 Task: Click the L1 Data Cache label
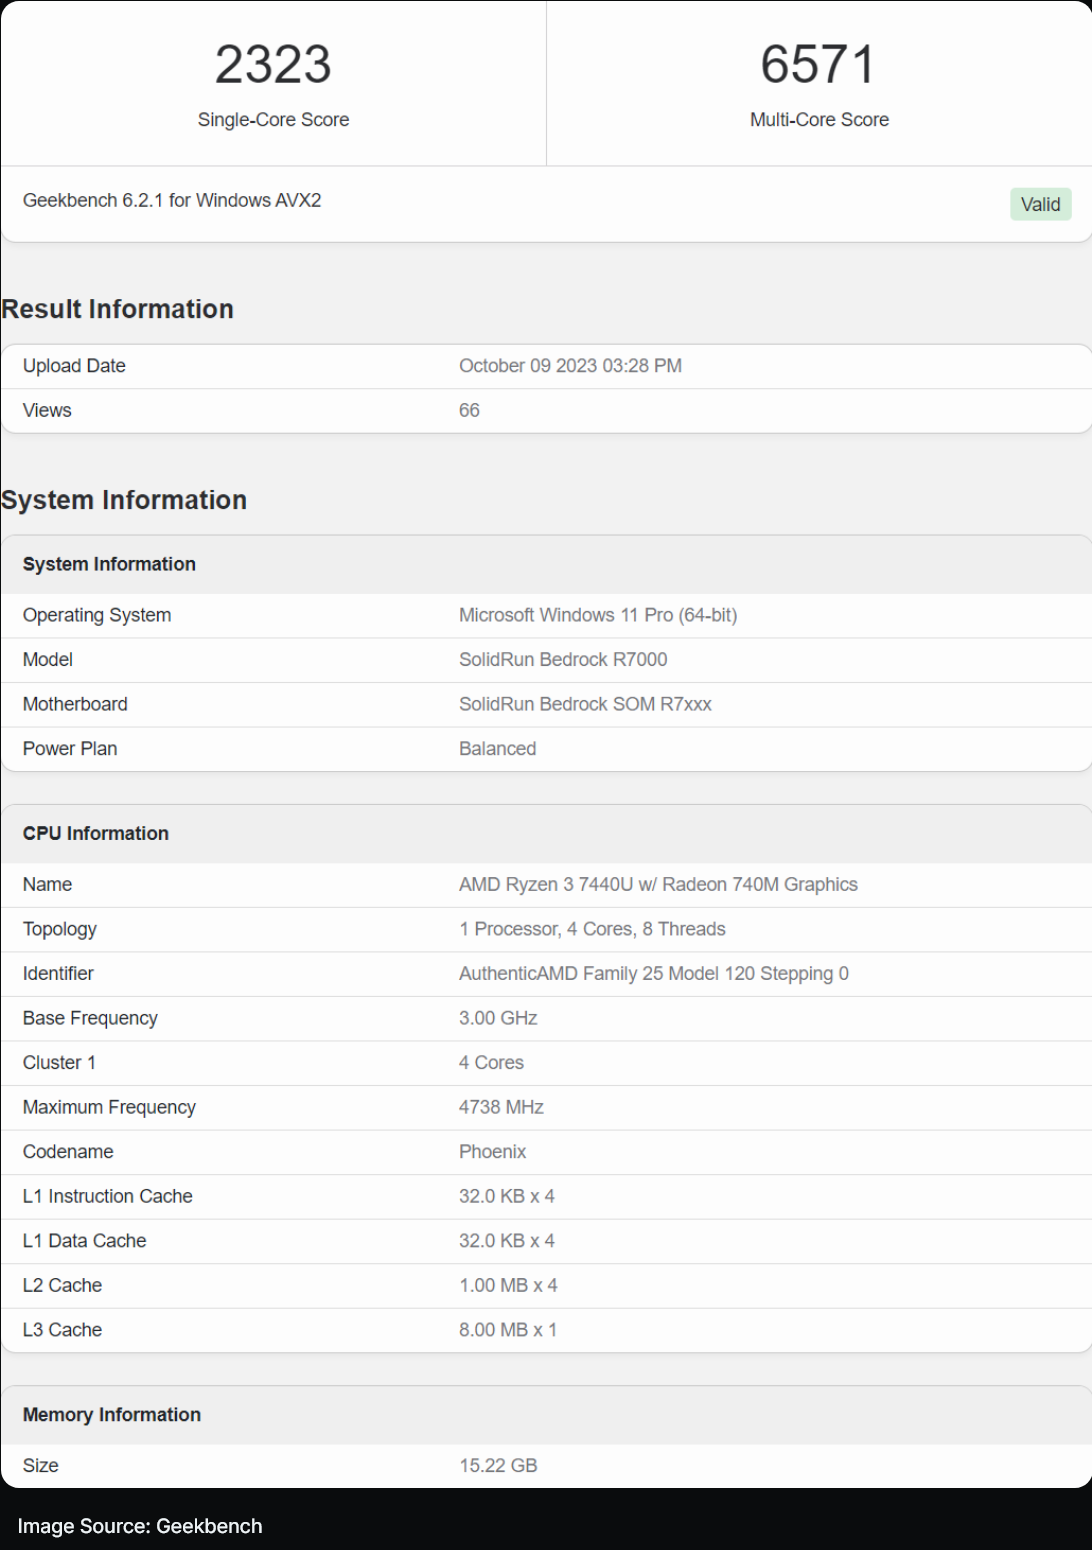(84, 1240)
